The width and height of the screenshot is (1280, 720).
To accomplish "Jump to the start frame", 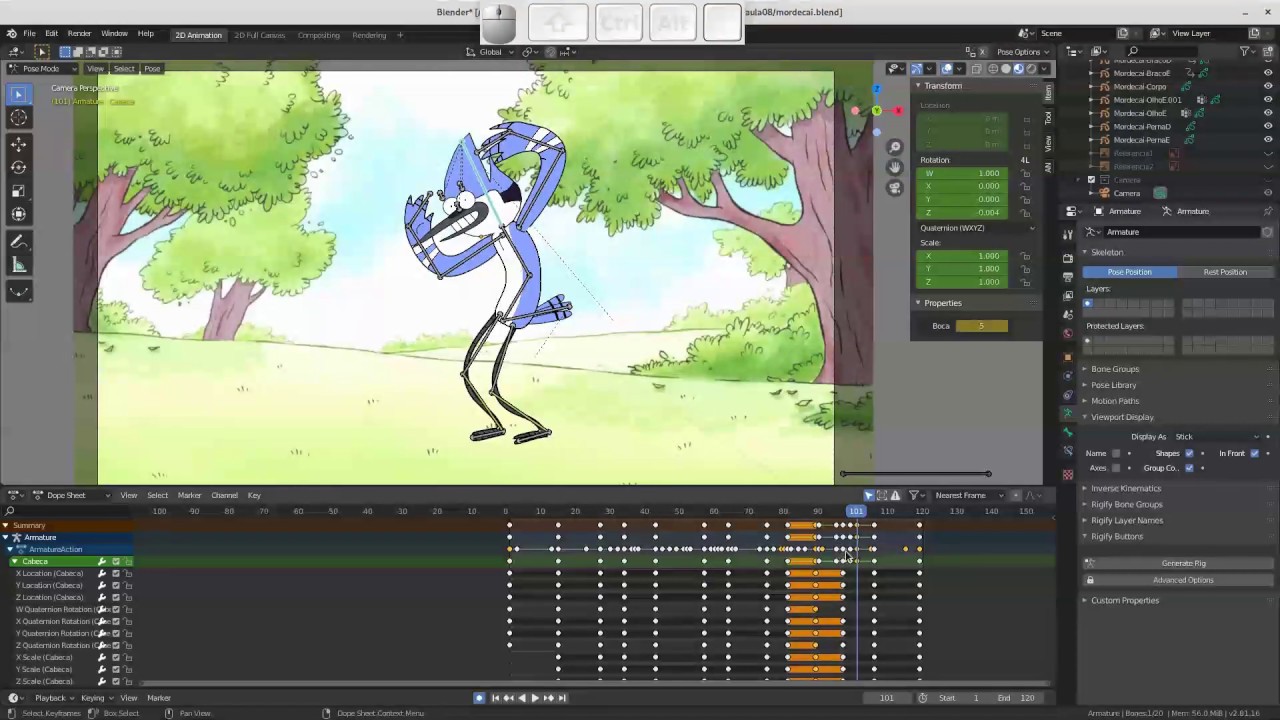I will click(495, 698).
